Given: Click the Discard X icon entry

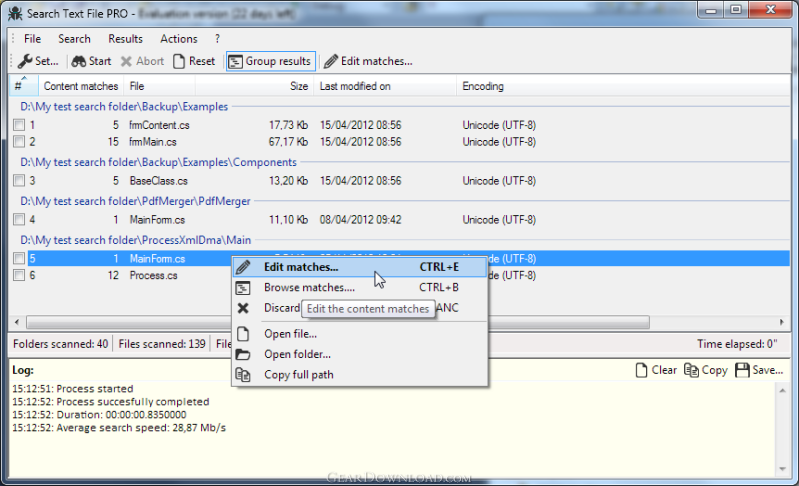Looking at the screenshot, I should tap(243, 308).
